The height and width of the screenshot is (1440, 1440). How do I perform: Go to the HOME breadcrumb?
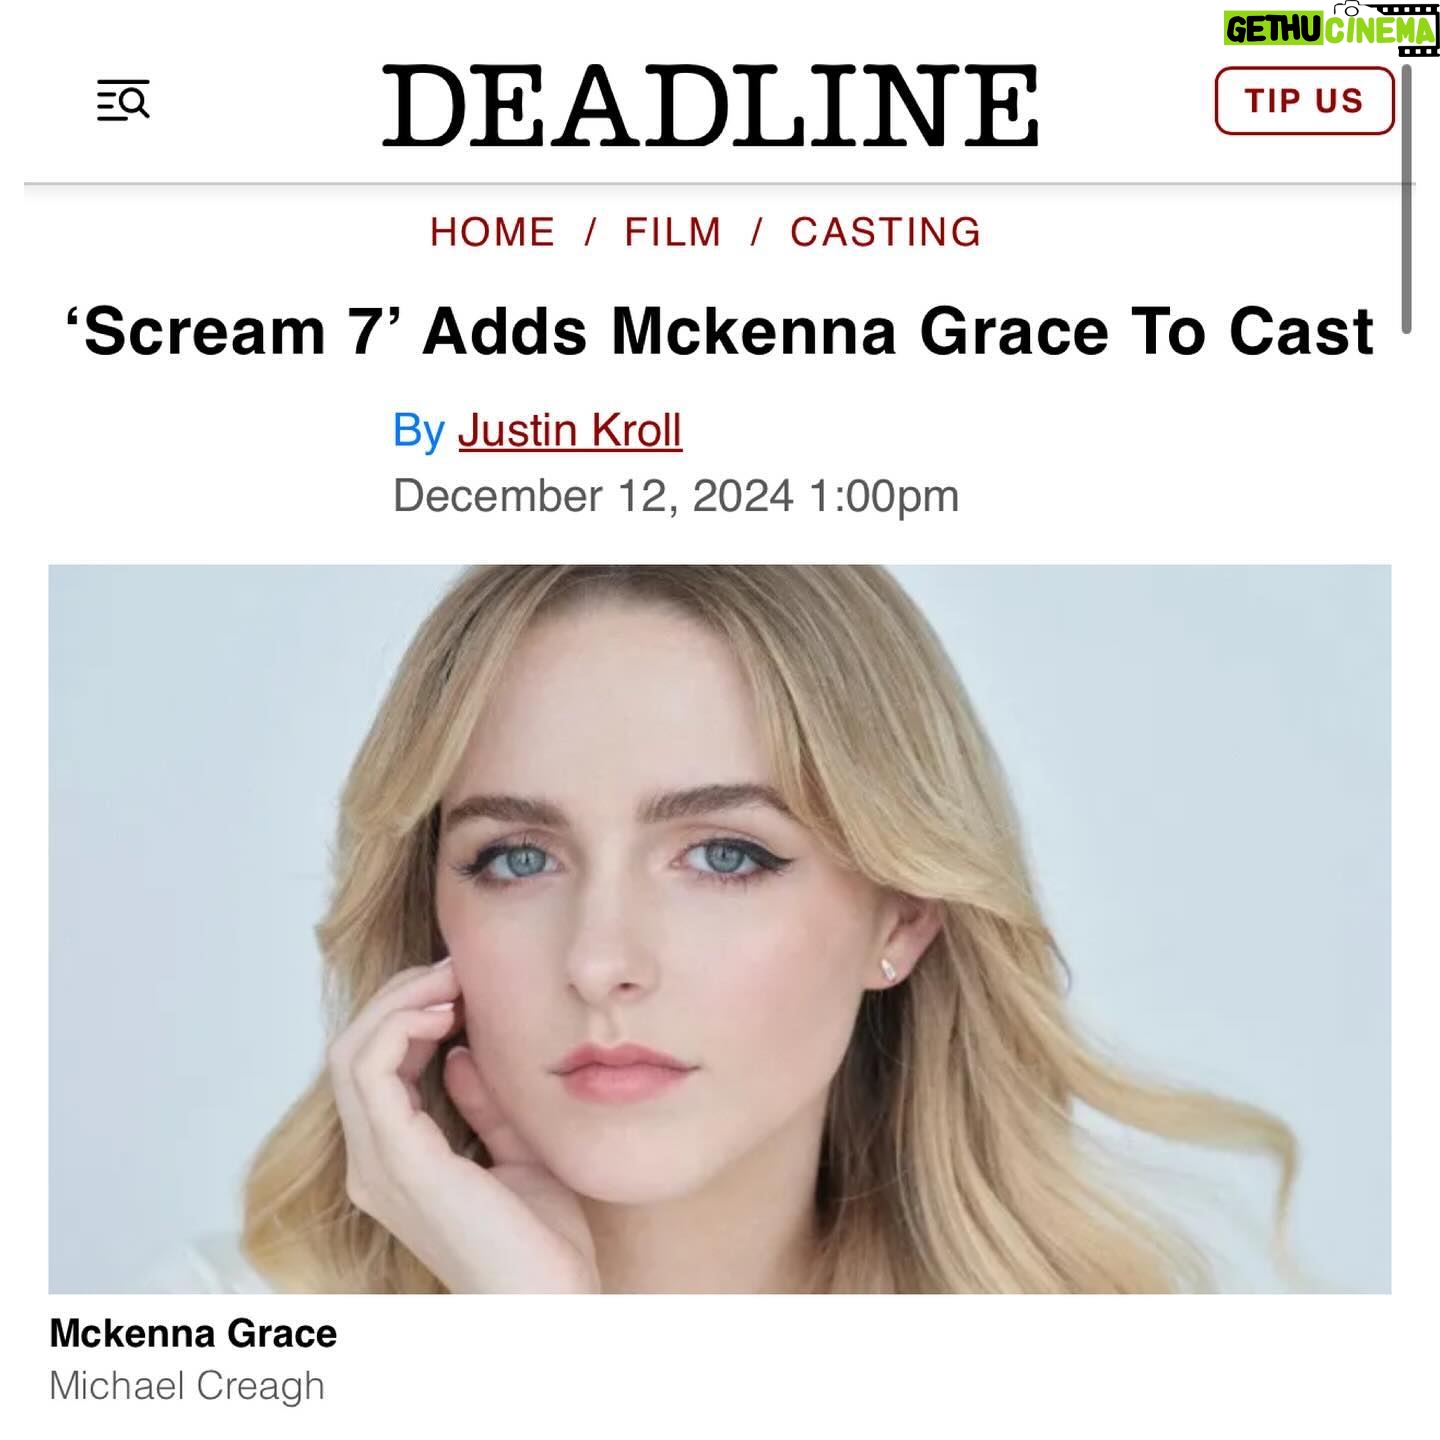(493, 232)
